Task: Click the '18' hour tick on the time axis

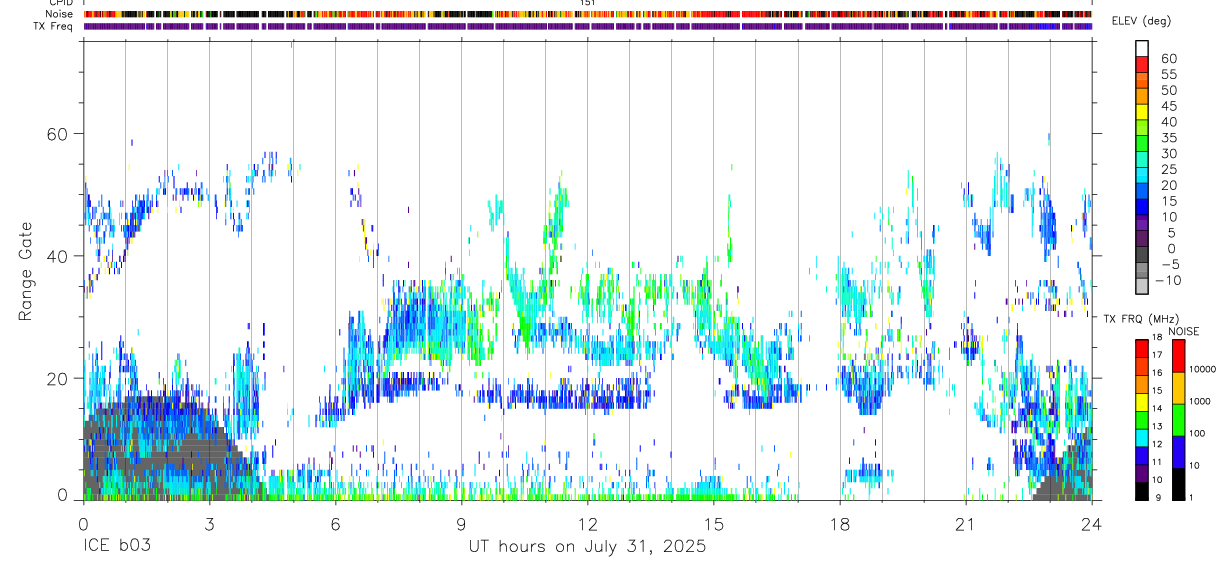Action: point(839,524)
